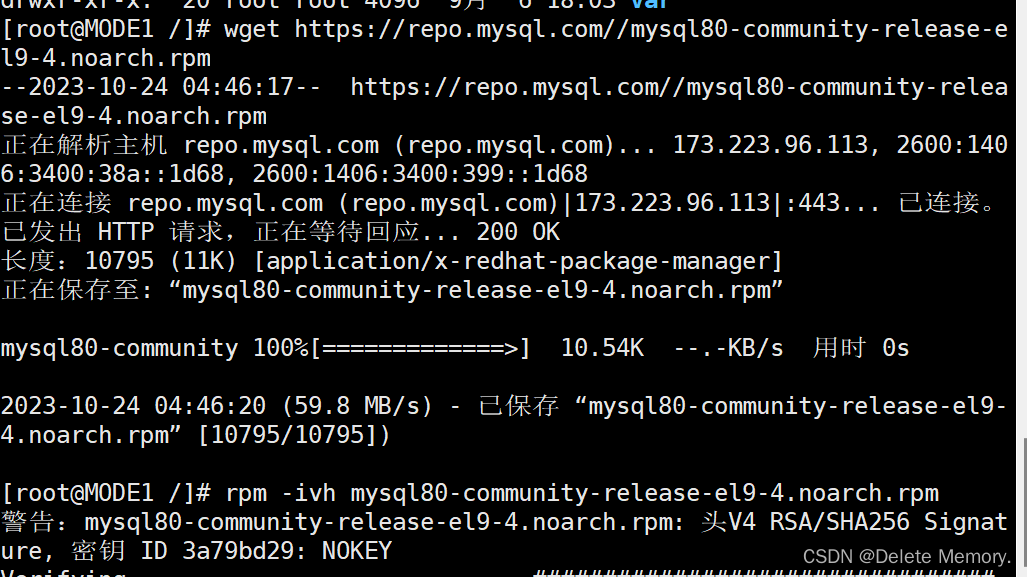The width and height of the screenshot is (1027, 577).
Task: Click '[10795/10795])' saved bytes text
Action: tap(294, 435)
